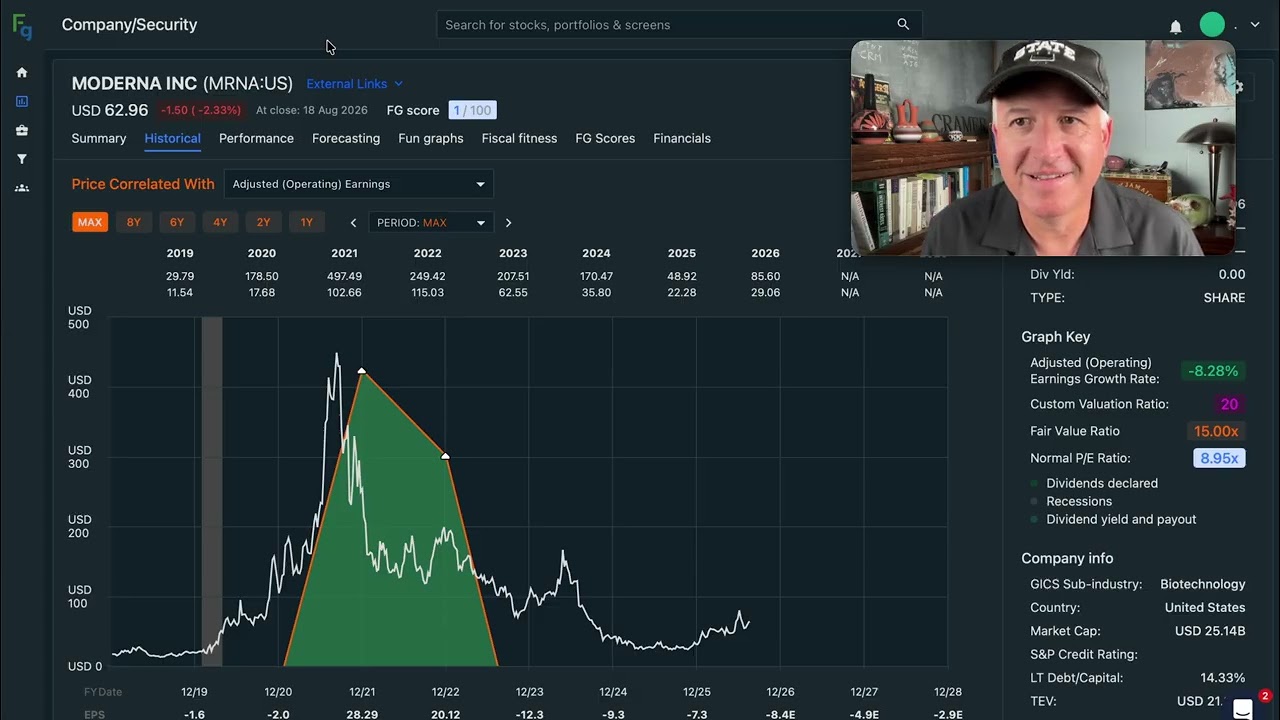The width and height of the screenshot is (1280, 720).
Task: Click the Biotechnology sub-industry value
Action: click(1203, 584)
